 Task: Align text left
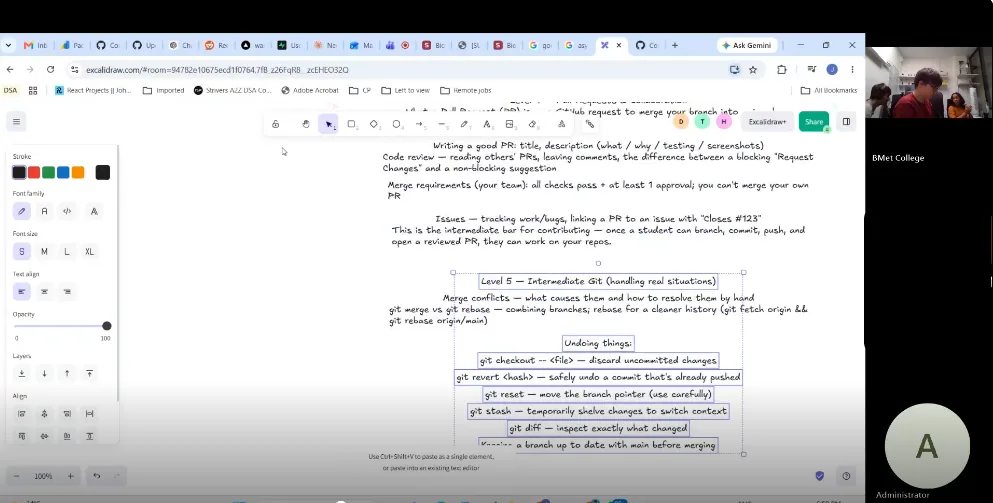22,292
